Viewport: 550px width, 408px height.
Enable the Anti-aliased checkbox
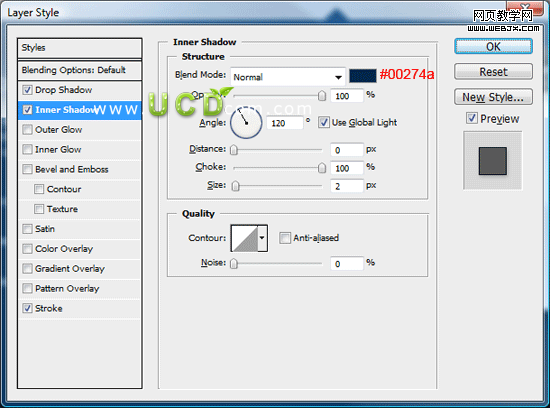[285, 238]
